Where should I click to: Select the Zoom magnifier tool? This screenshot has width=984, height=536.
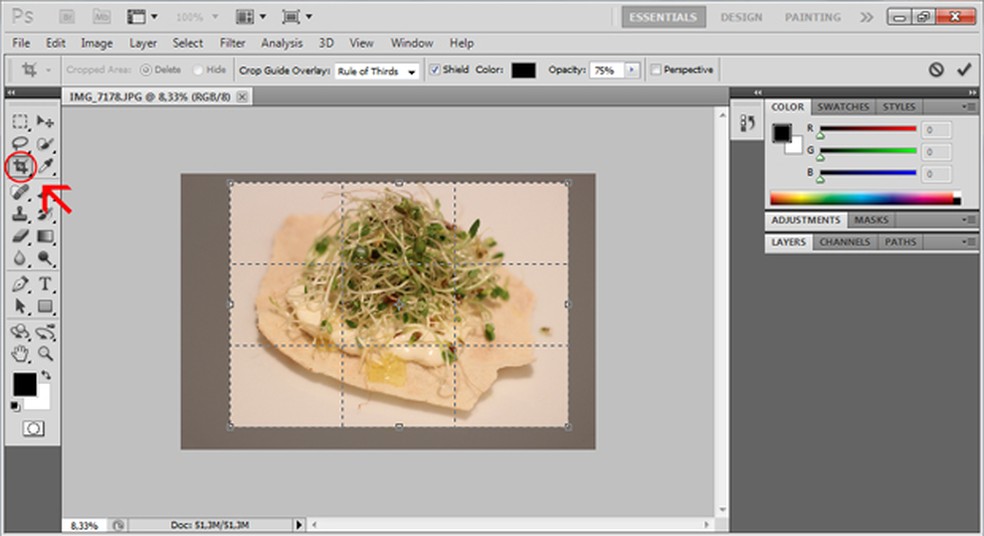[45, 353]
